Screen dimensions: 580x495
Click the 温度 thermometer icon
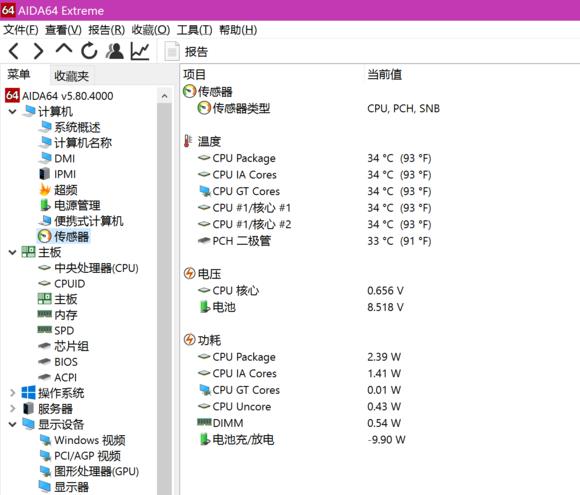click(188, 141)
